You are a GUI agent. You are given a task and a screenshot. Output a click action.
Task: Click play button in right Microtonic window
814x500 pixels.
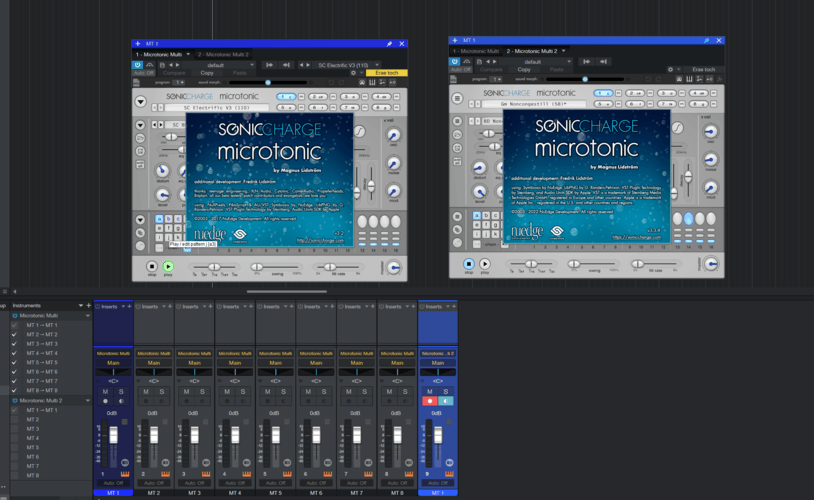click(485, 264)
